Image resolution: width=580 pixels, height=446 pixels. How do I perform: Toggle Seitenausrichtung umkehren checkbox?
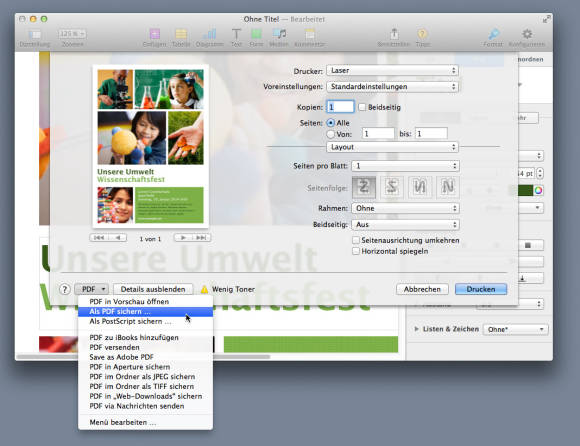pyautogui.click(x=356, y=240)
